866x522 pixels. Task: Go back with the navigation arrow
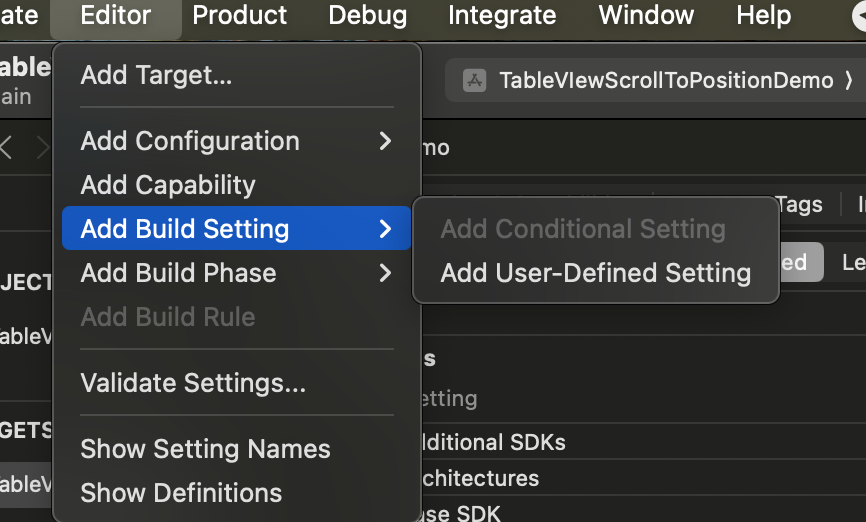pyautogui.click(x=8, y=148)
